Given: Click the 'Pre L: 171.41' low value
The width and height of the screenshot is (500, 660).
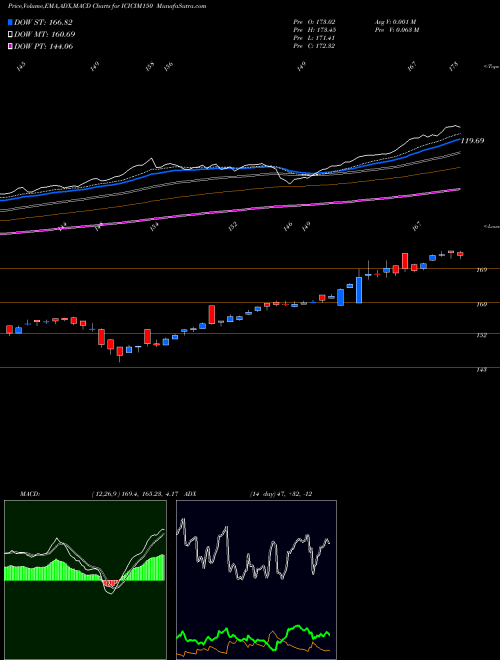Looking at the screenshot, I should pyautogui.click(x=314, y=38).
